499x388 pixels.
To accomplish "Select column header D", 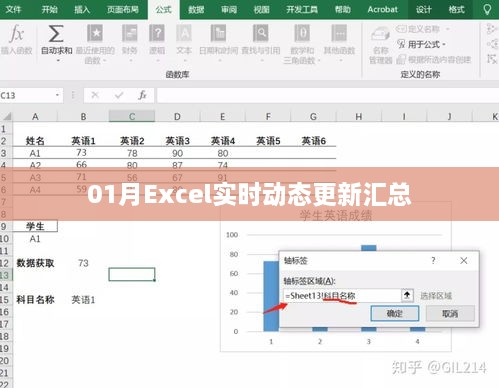I will pyautogui.click(x=177, y=116).
